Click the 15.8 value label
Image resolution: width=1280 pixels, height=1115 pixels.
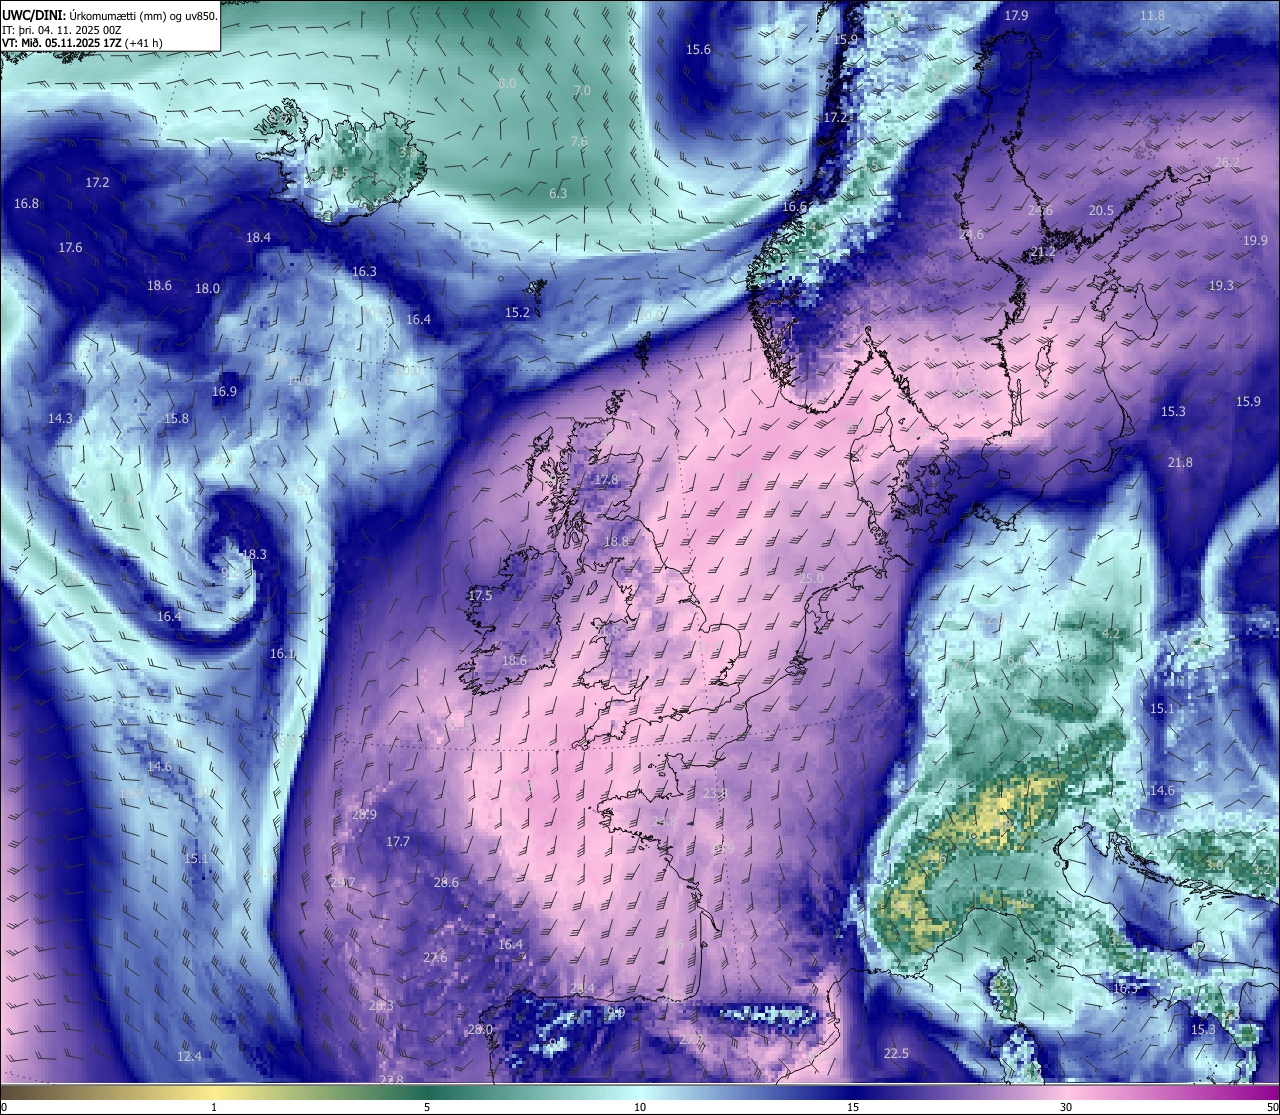176,418
